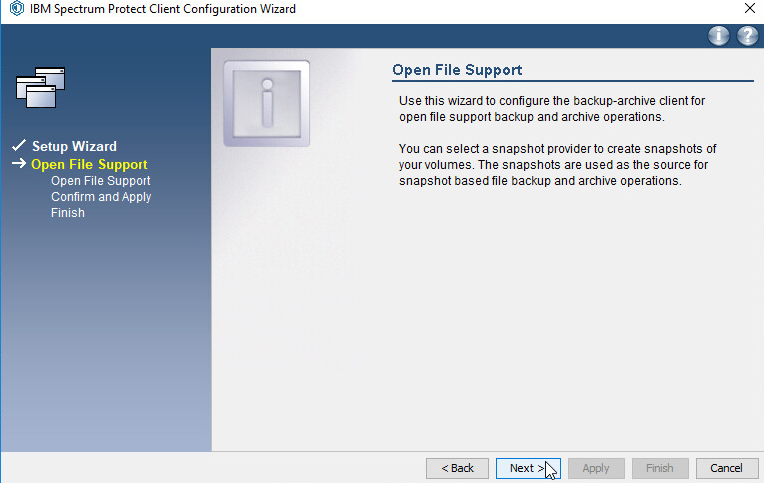Choose the indented Open File Support sub-step
This screenshot has width=764, height=483.
(x=100, y=181)
